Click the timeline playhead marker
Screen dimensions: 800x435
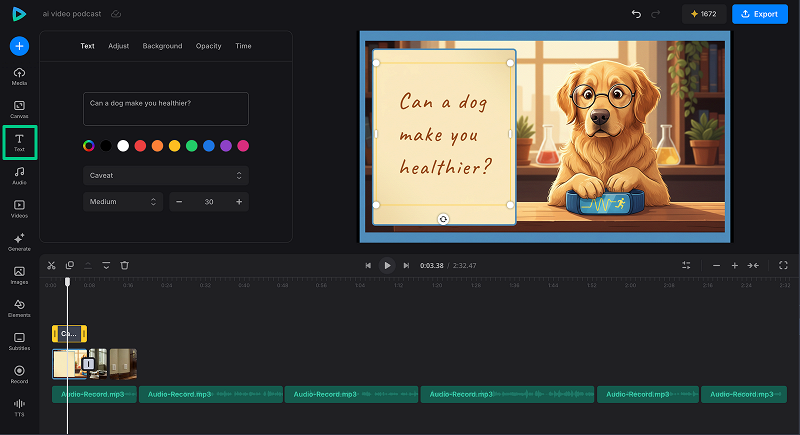67,282
